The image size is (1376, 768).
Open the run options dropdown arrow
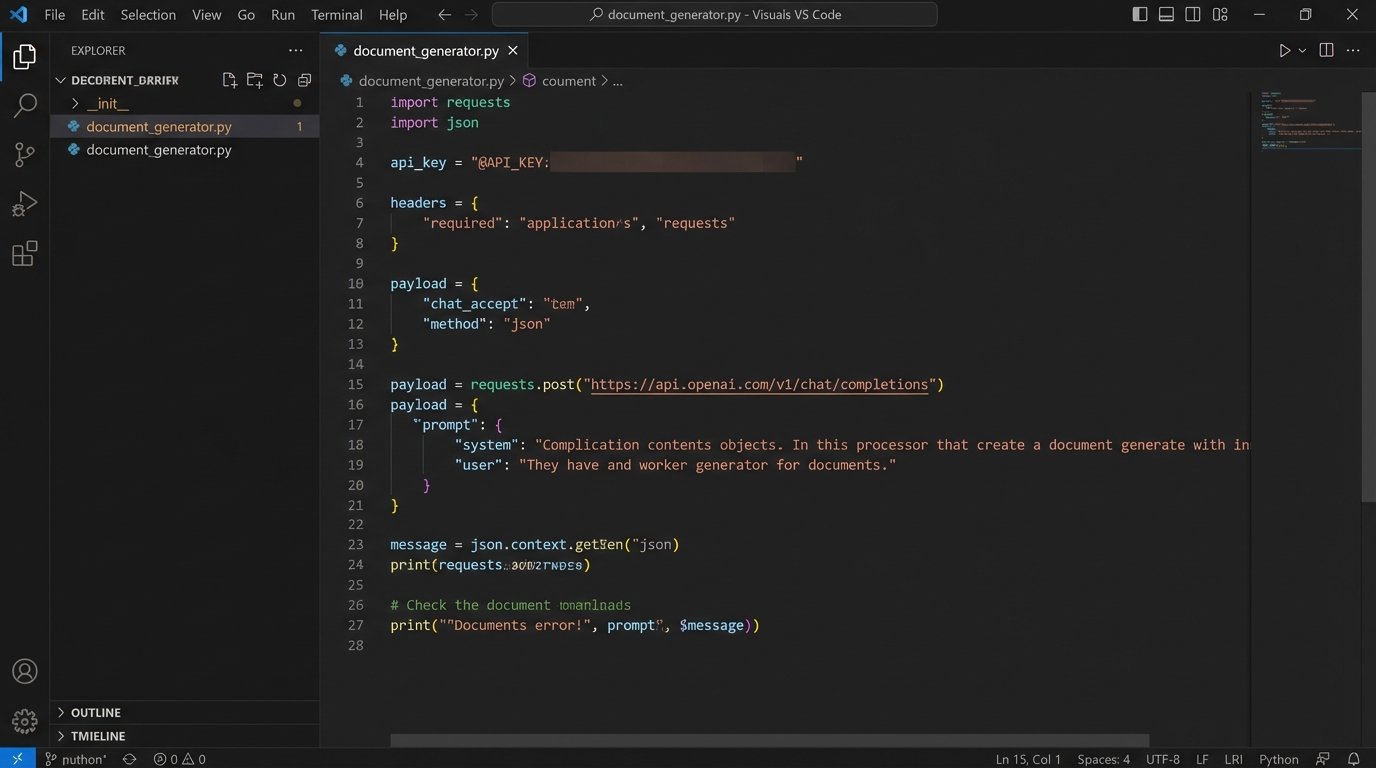click(1302, 50)
